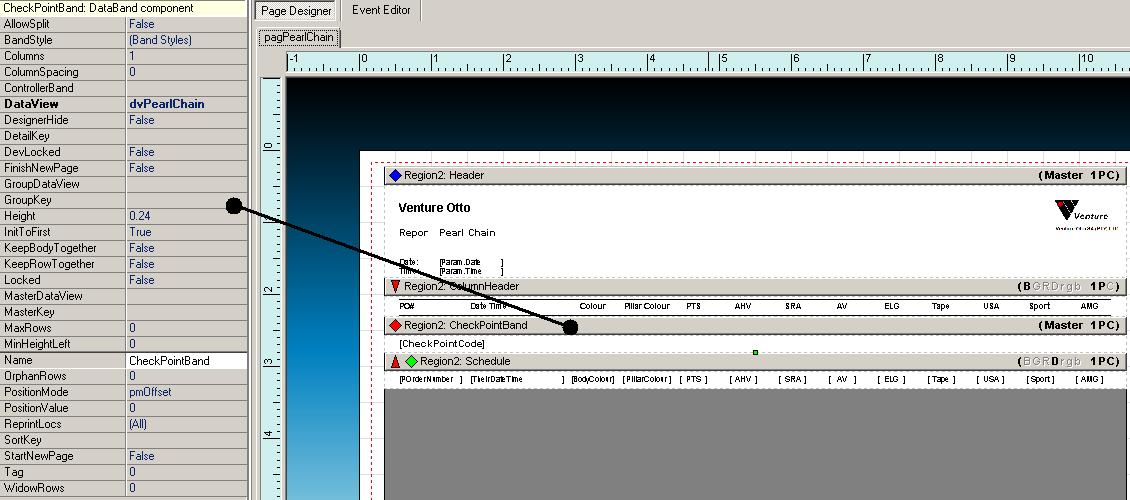The width and height of the screenshot is (1130, 500).
Task: Select the DetailKey property label
Action: (x=27, y=135)
